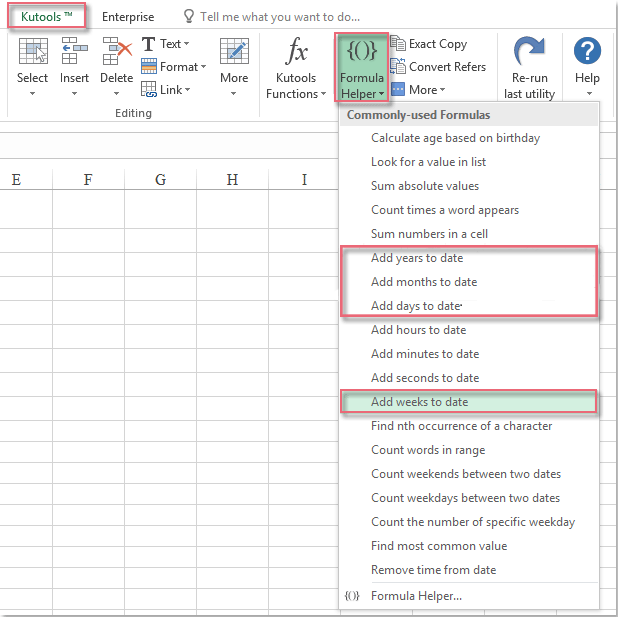Choose Add years to date
This screenshot has width=618, height=617.
click(469, 258)
